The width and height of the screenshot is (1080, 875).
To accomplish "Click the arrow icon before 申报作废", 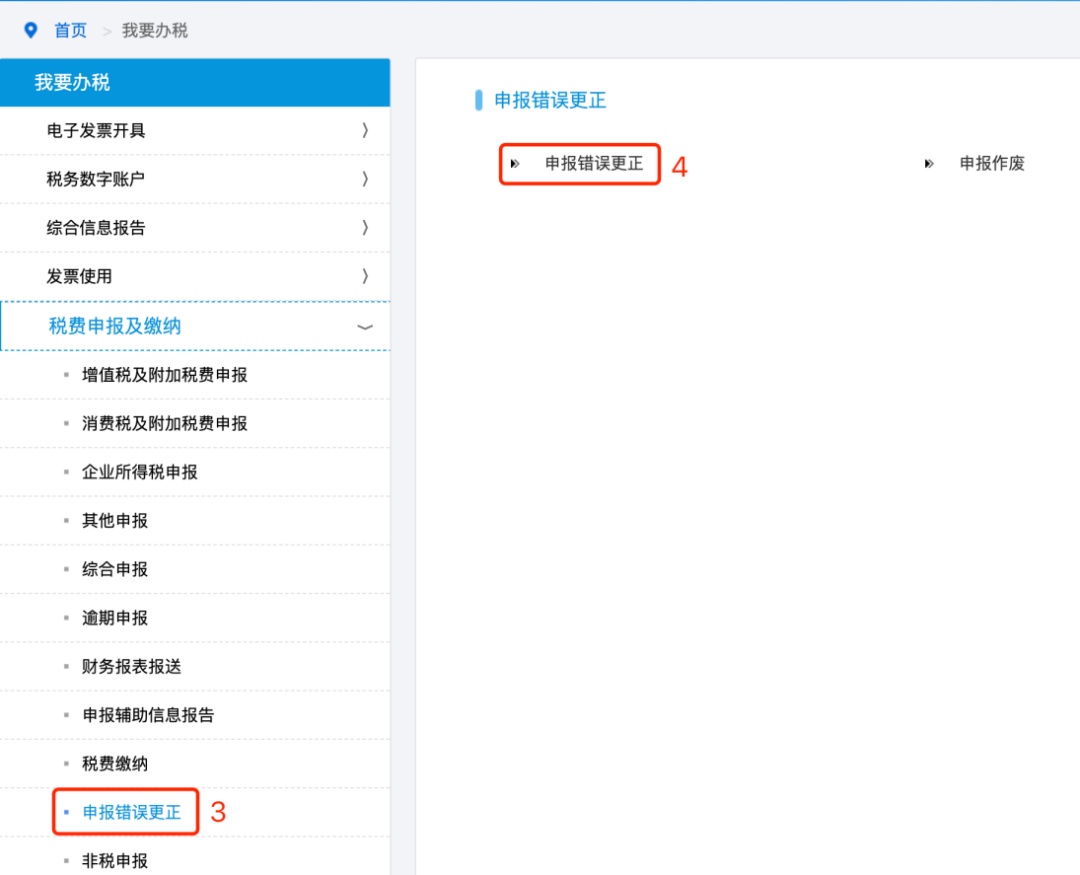I will [x=928, y=164].
